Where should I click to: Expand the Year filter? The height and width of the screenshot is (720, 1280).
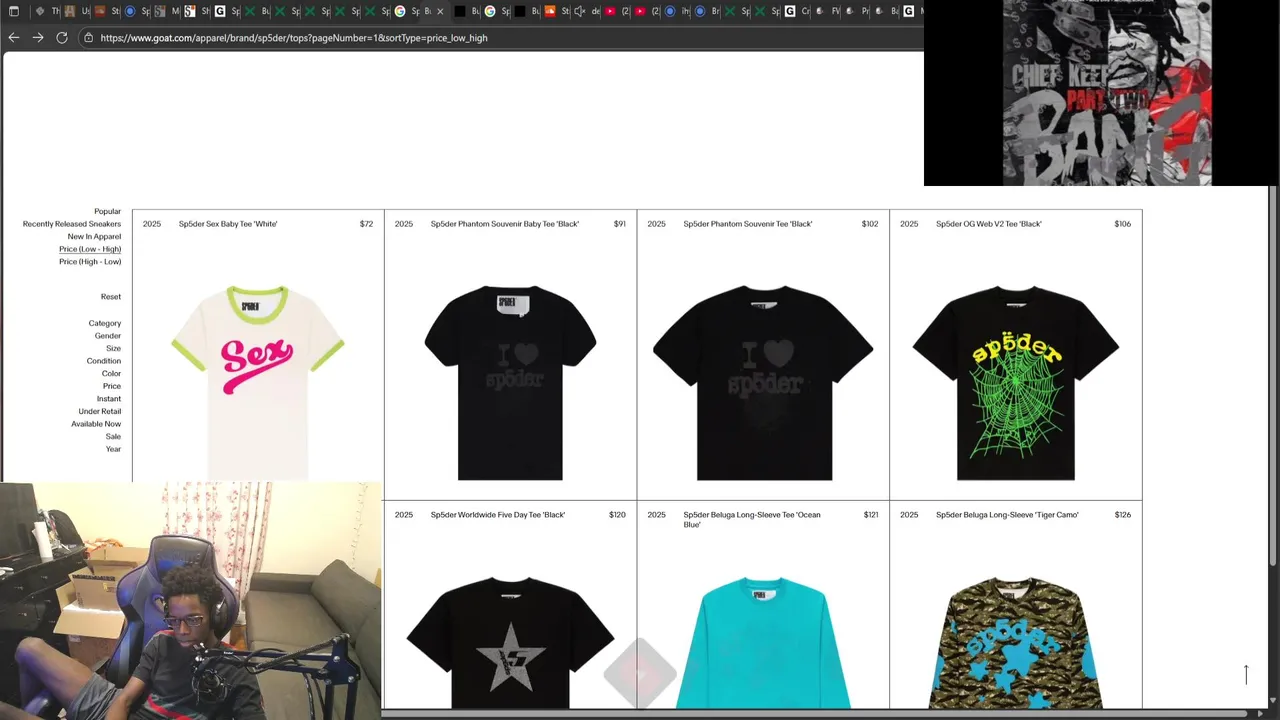click(x=113, y=449)
